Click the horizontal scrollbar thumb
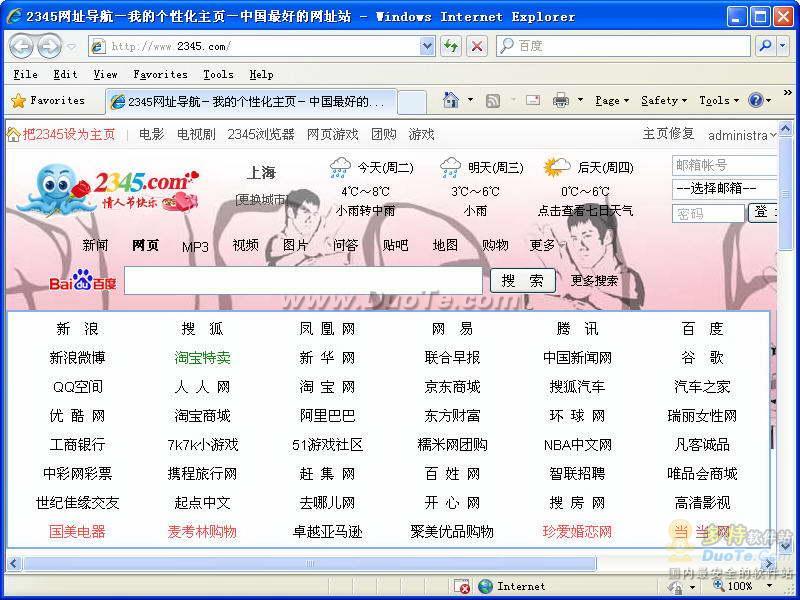The image size is (800, 600). [x=309, y=564]
